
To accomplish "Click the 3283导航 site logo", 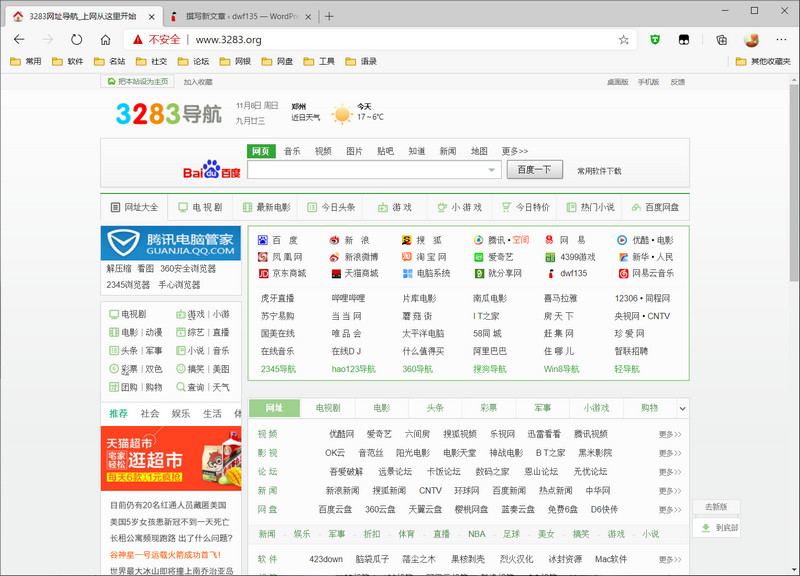I will tap(169, 113).
